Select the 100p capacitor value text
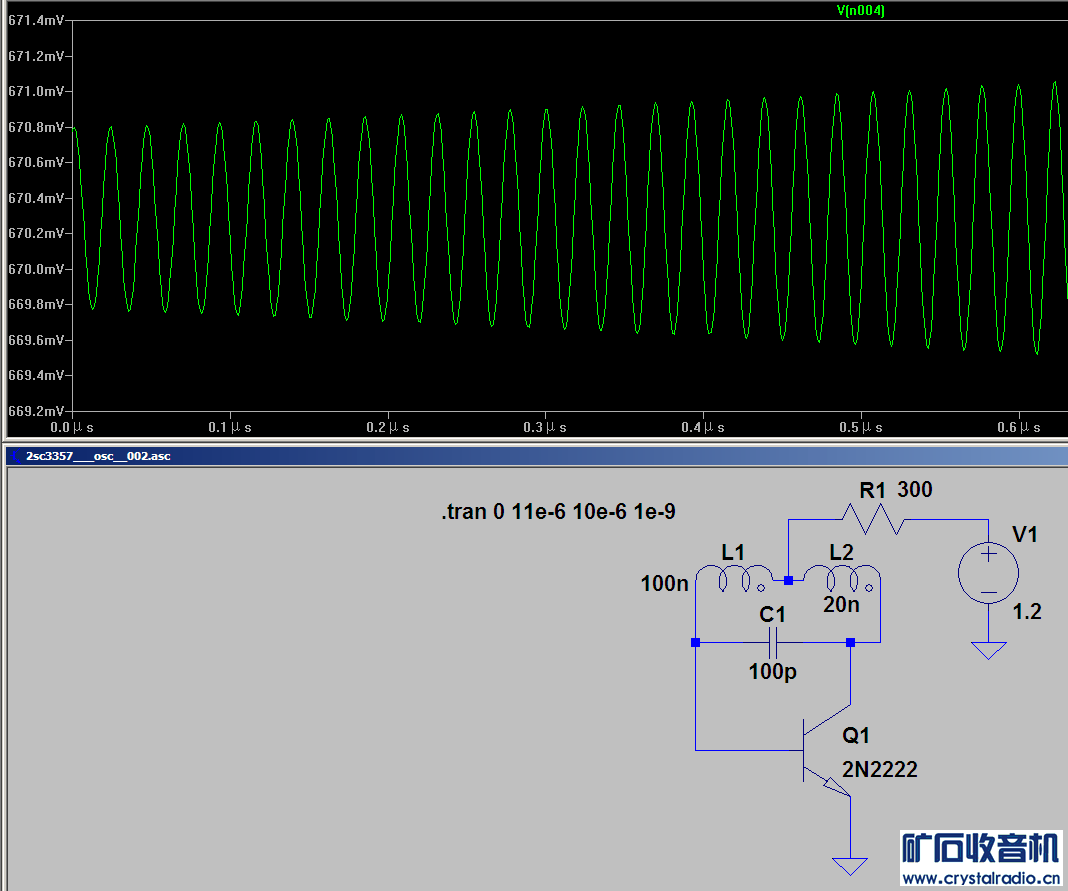 (x=773, y=672)
